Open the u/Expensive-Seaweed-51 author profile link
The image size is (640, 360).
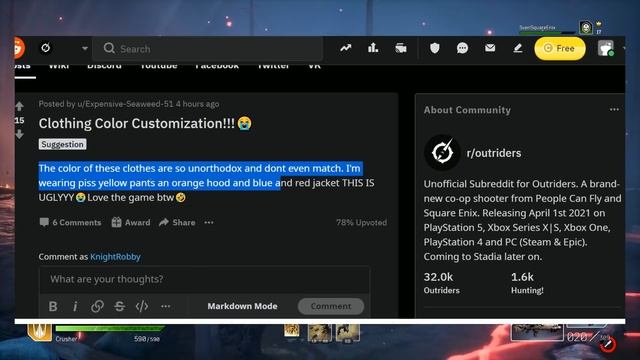[x=125, y=104]
